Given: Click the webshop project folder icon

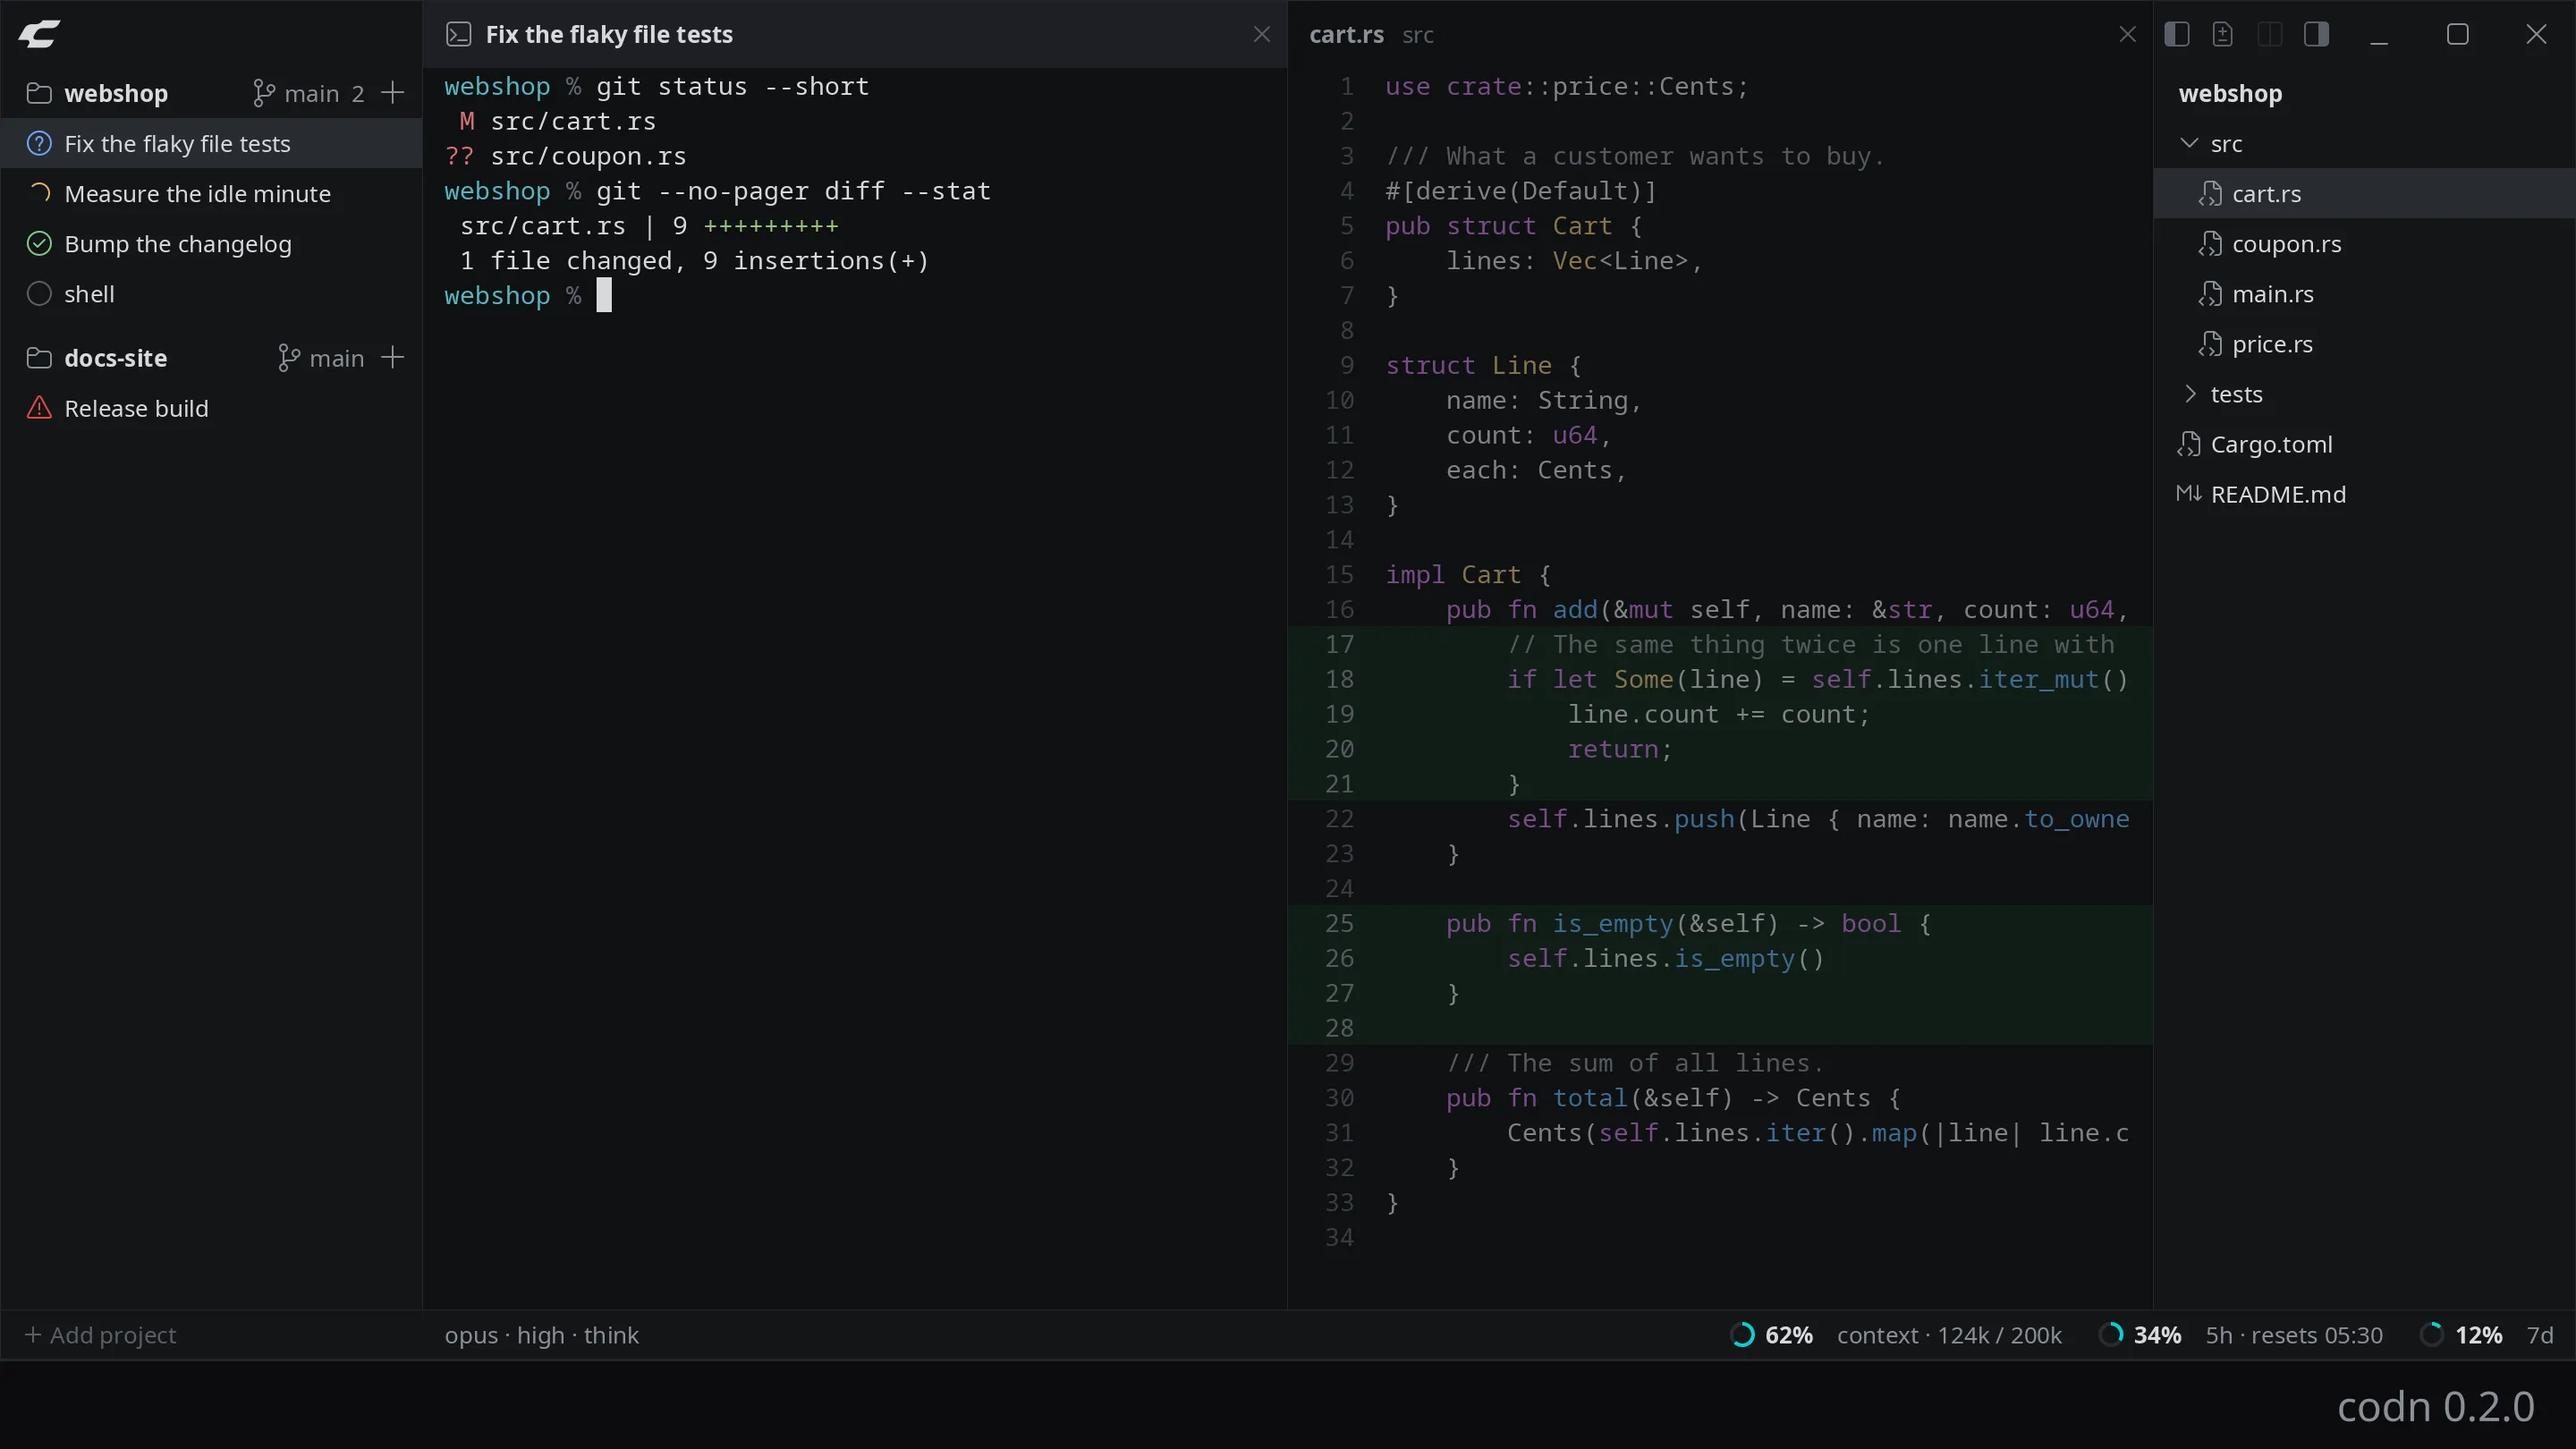Looking at the screenshot, I should point(39,93).
